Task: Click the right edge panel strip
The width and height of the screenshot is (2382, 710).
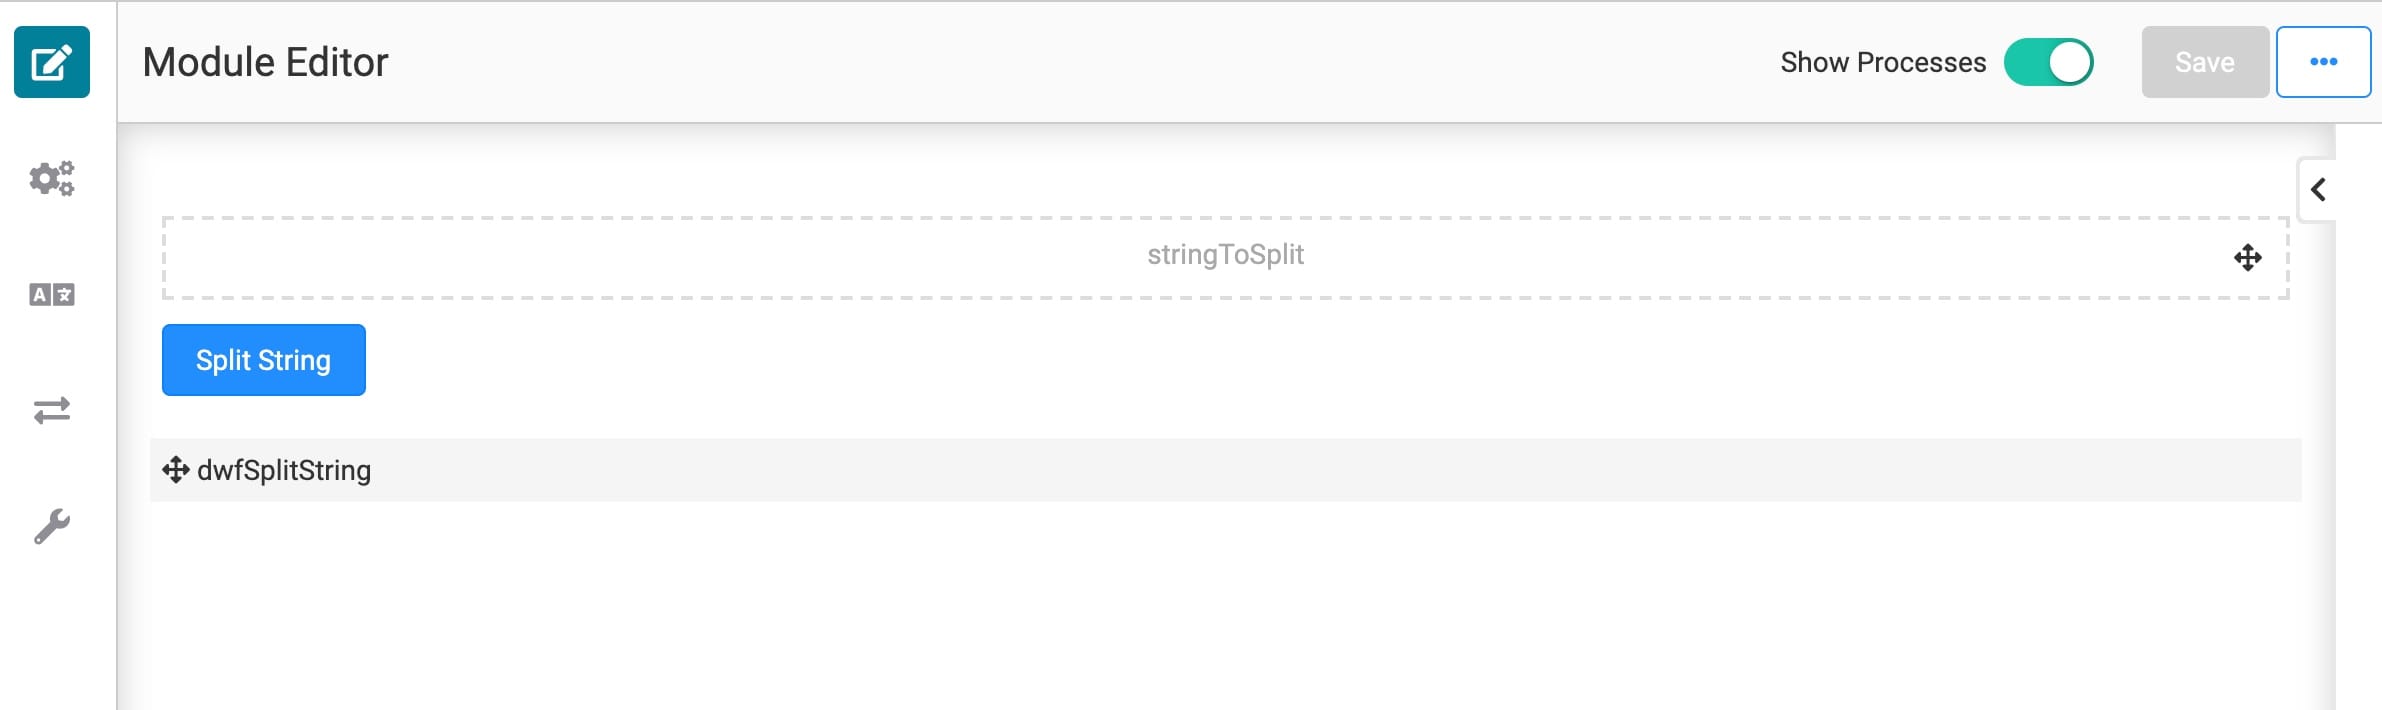Action: pos(2359,416)
